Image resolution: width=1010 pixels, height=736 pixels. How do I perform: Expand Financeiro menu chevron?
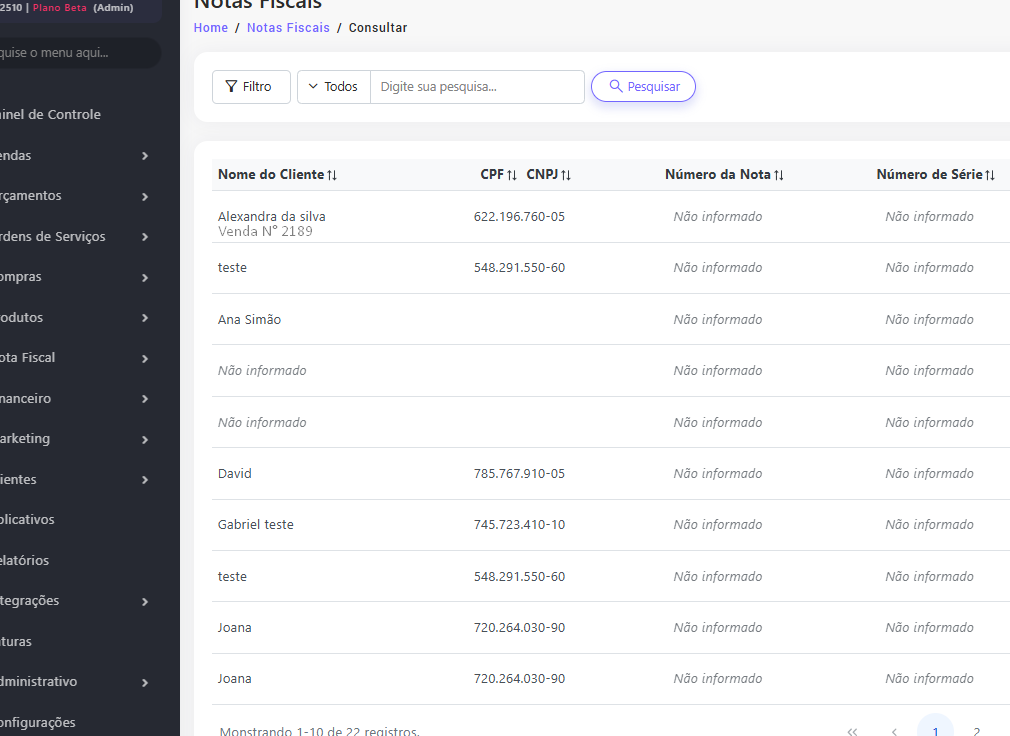[x=145, y=399]
